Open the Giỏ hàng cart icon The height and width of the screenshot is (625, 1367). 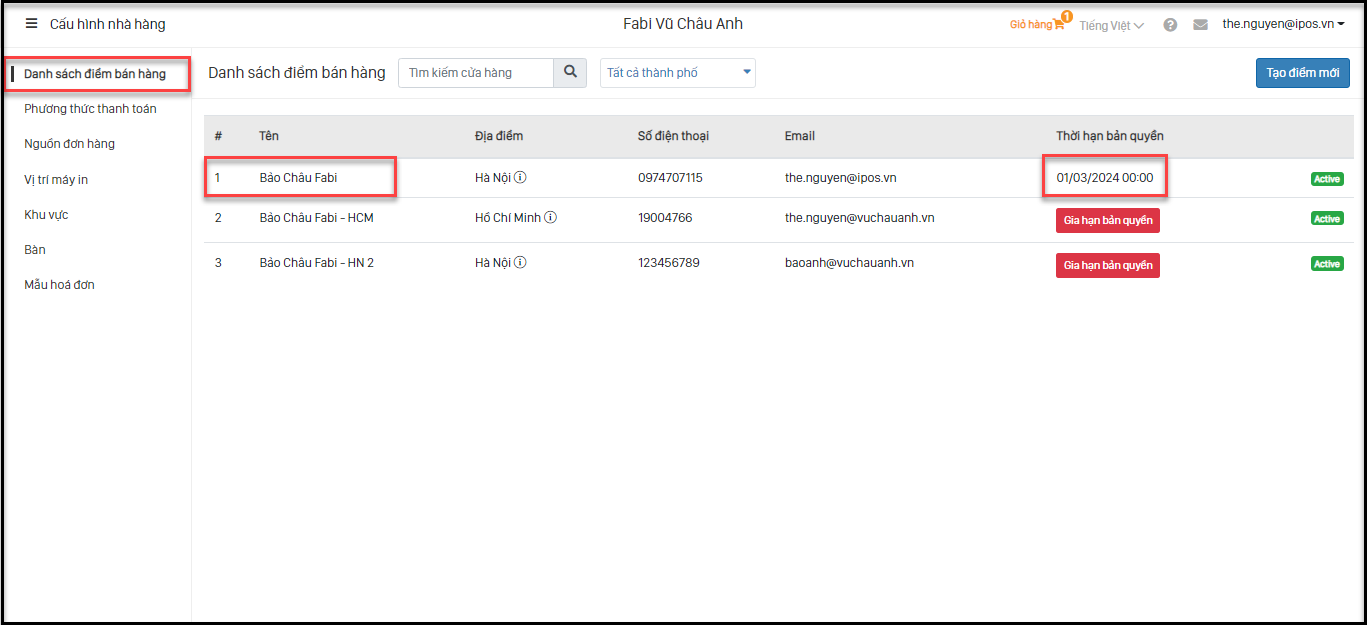1058,24
